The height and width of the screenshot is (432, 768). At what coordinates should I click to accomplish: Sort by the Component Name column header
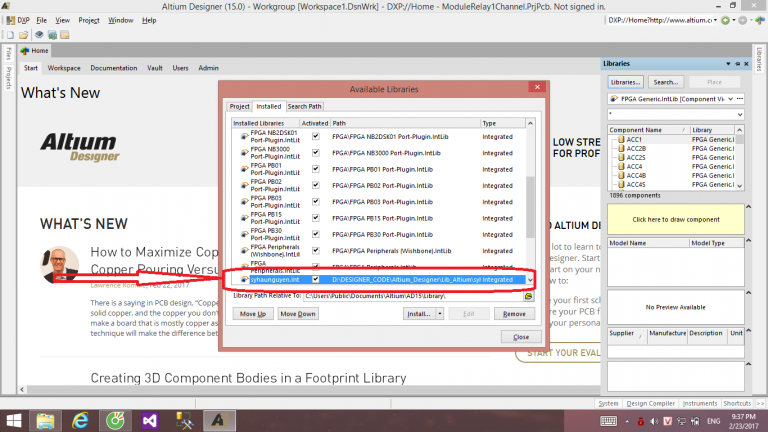(648, 130)
